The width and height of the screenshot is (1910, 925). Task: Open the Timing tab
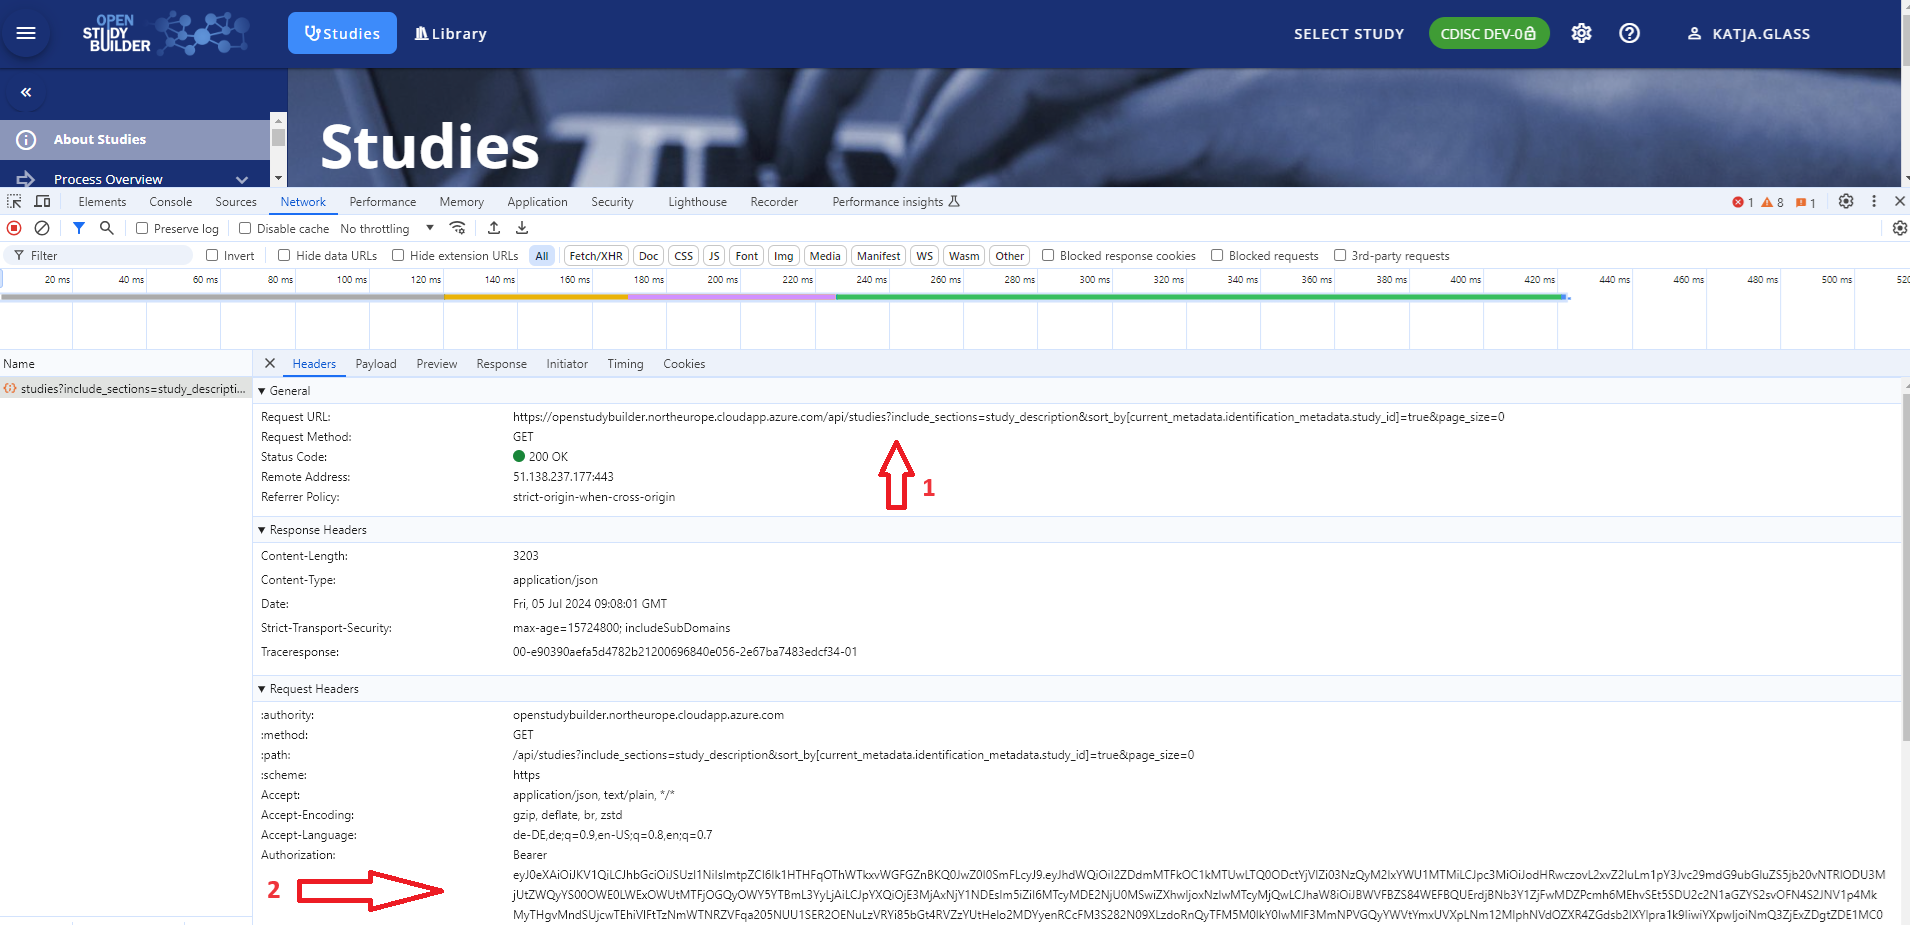point(625,364)
